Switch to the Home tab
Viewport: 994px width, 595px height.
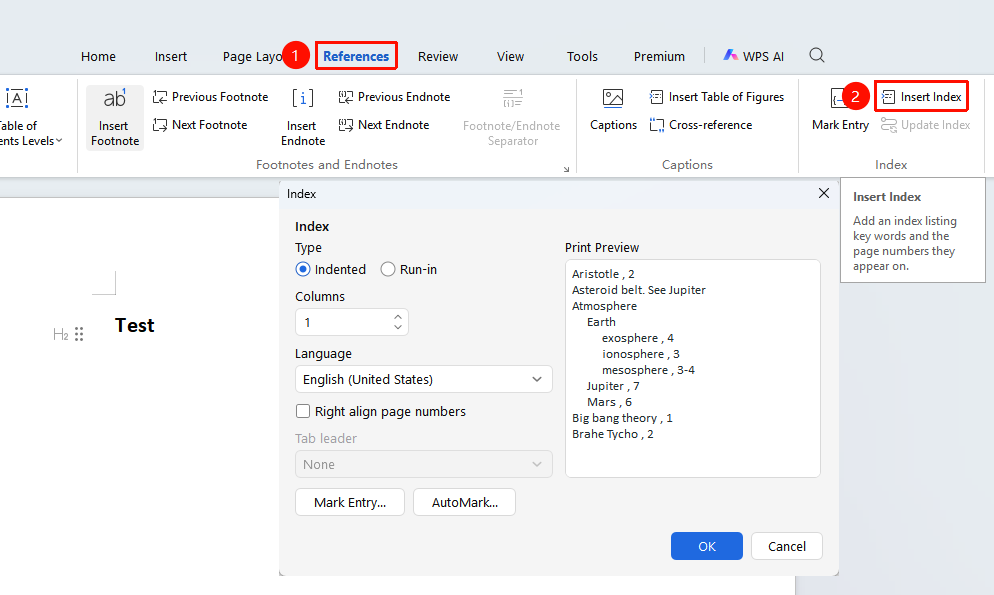[98, 56]
